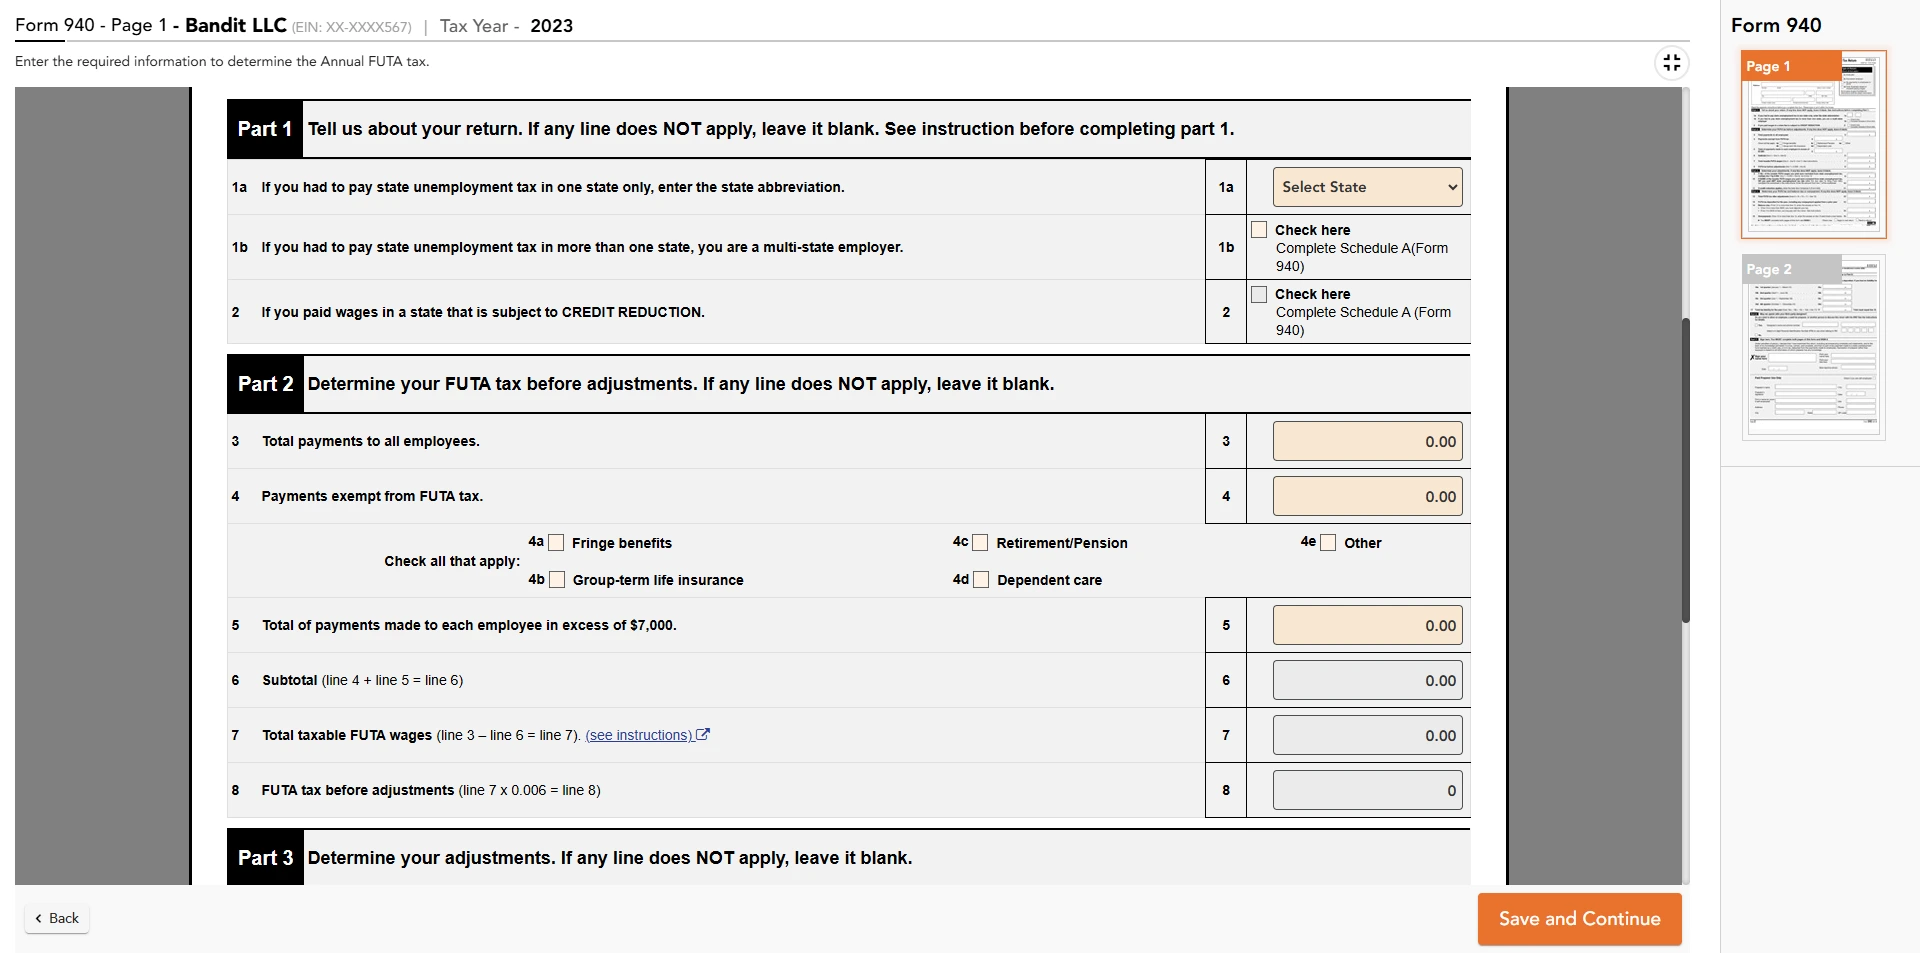The width and height of the screenshot is (1920, 953).
Task: Open the see instructions external link icon
Action: click(703, 734)
